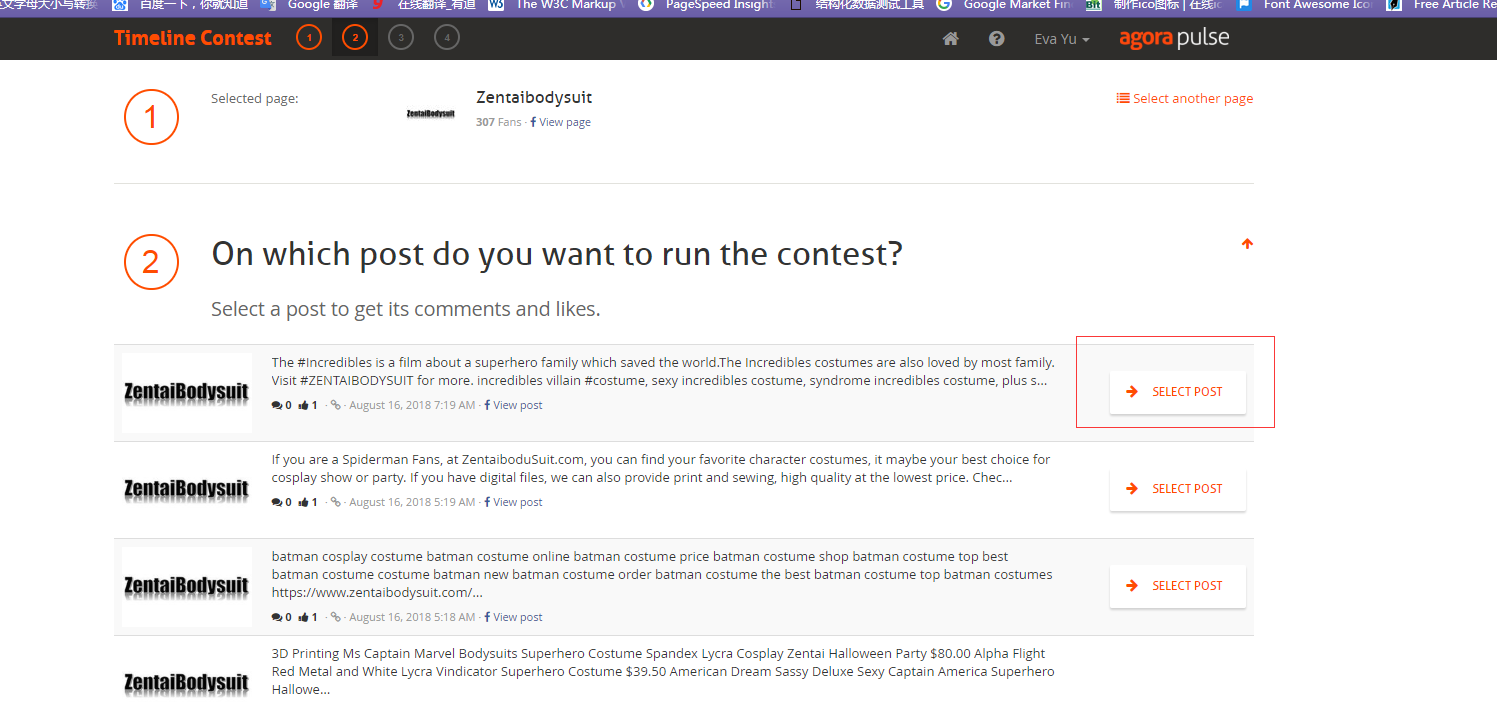View post dated August 16, 2018 5:19 AM
The height and width of the screenshot is (705, 1497).
point(513,502)
